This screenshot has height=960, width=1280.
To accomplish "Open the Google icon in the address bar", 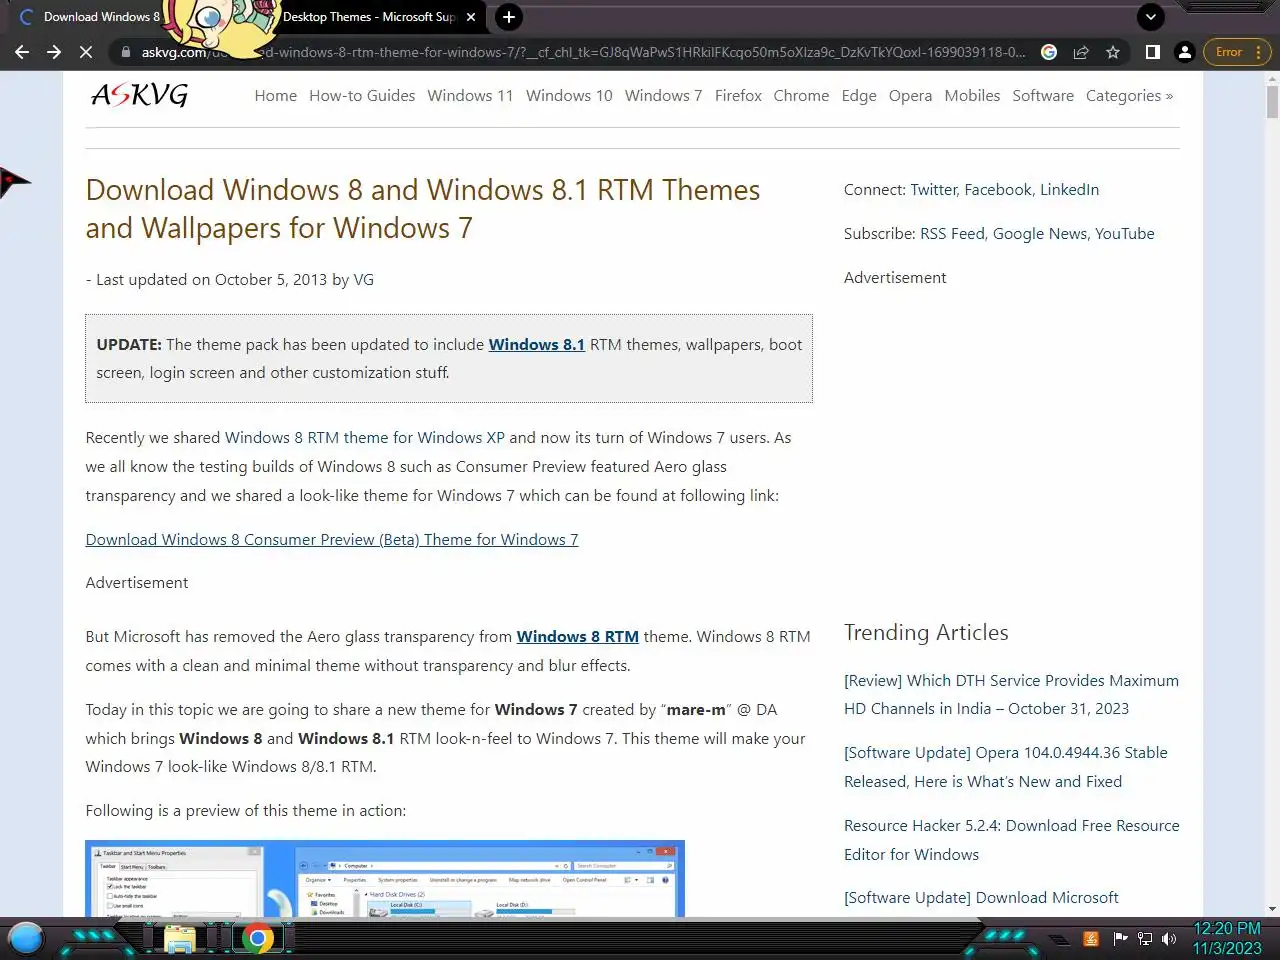I will click(1049, 52).
